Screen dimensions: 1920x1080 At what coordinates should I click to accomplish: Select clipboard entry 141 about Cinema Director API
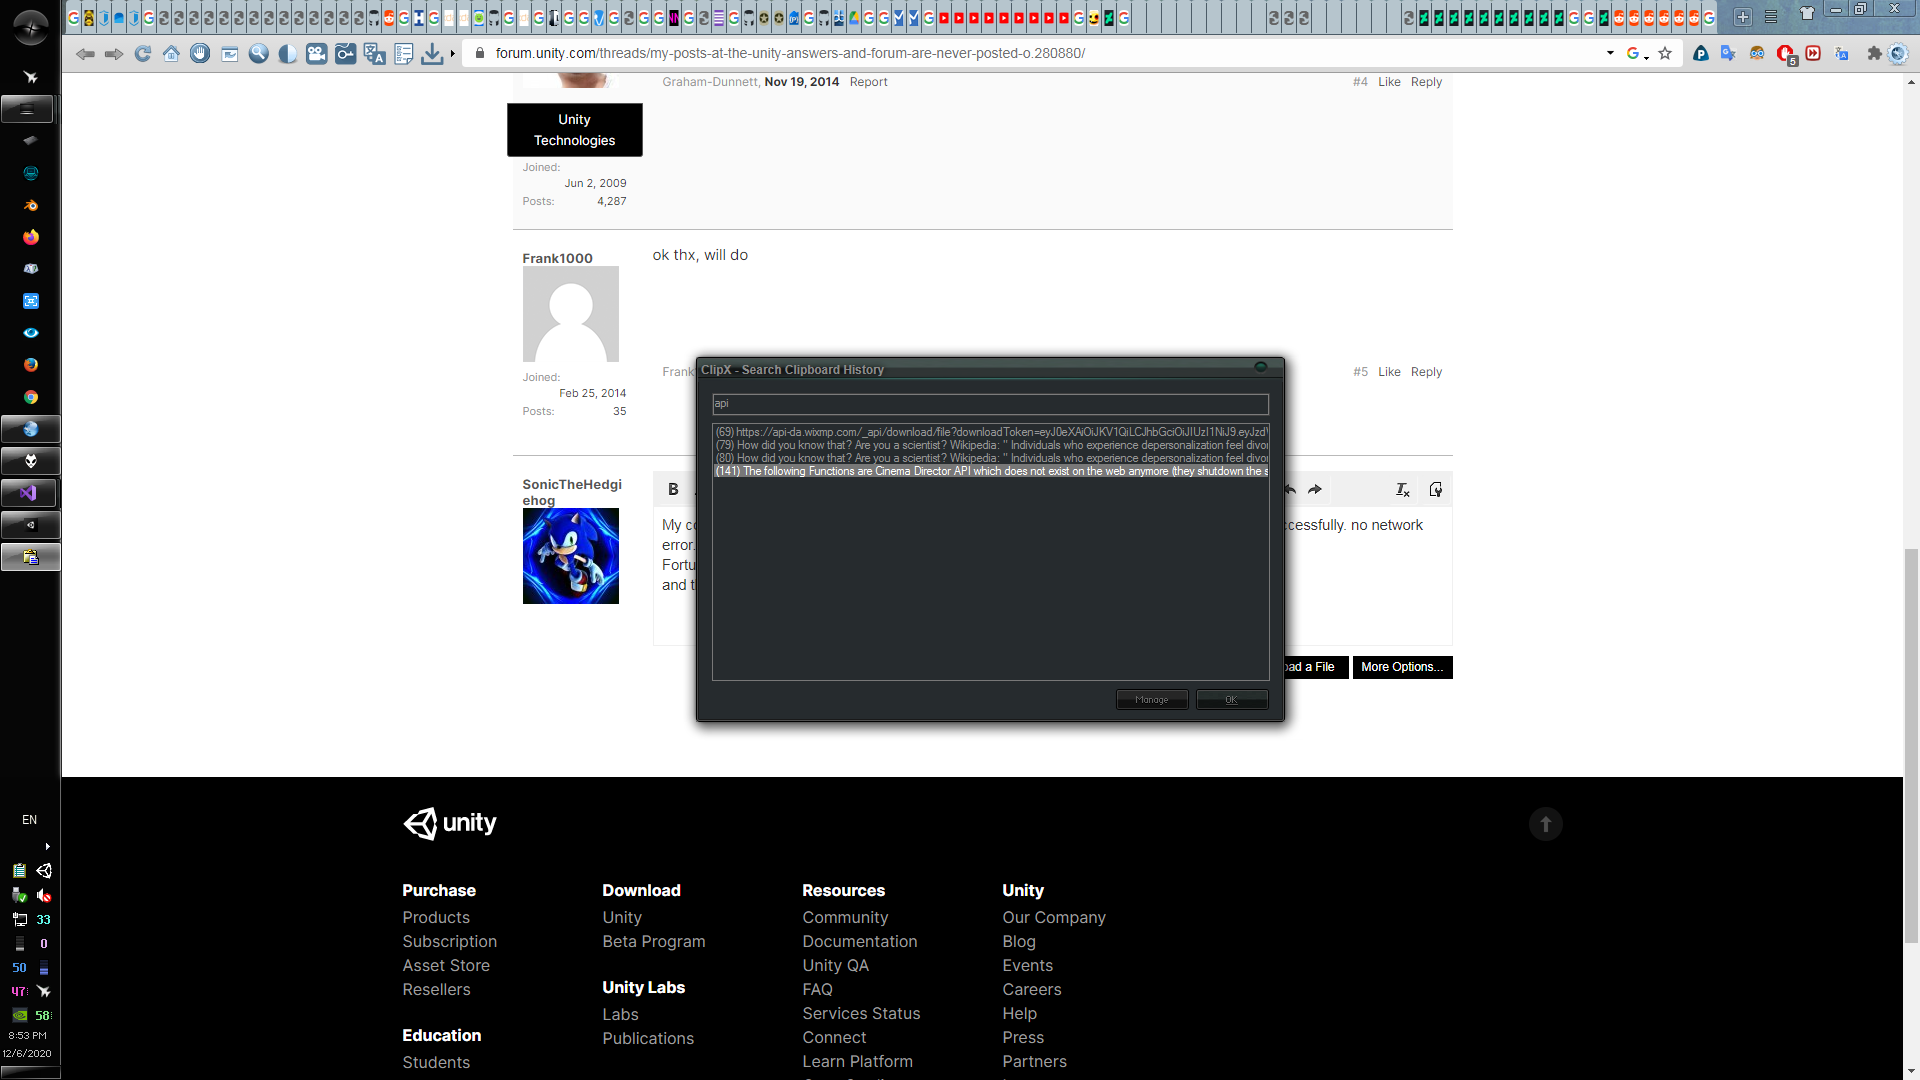click(x=990, y=471)
